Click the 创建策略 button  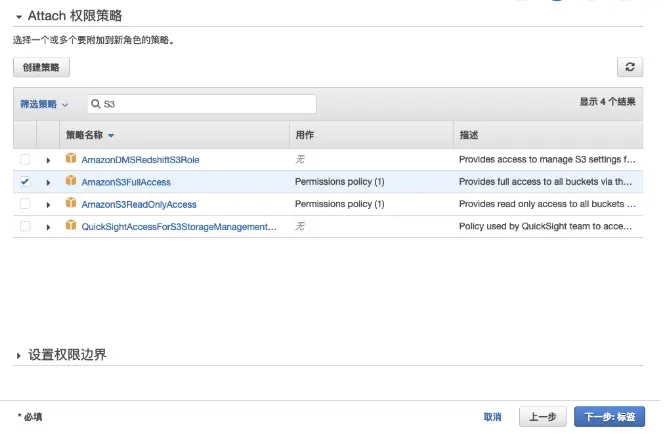41,67
